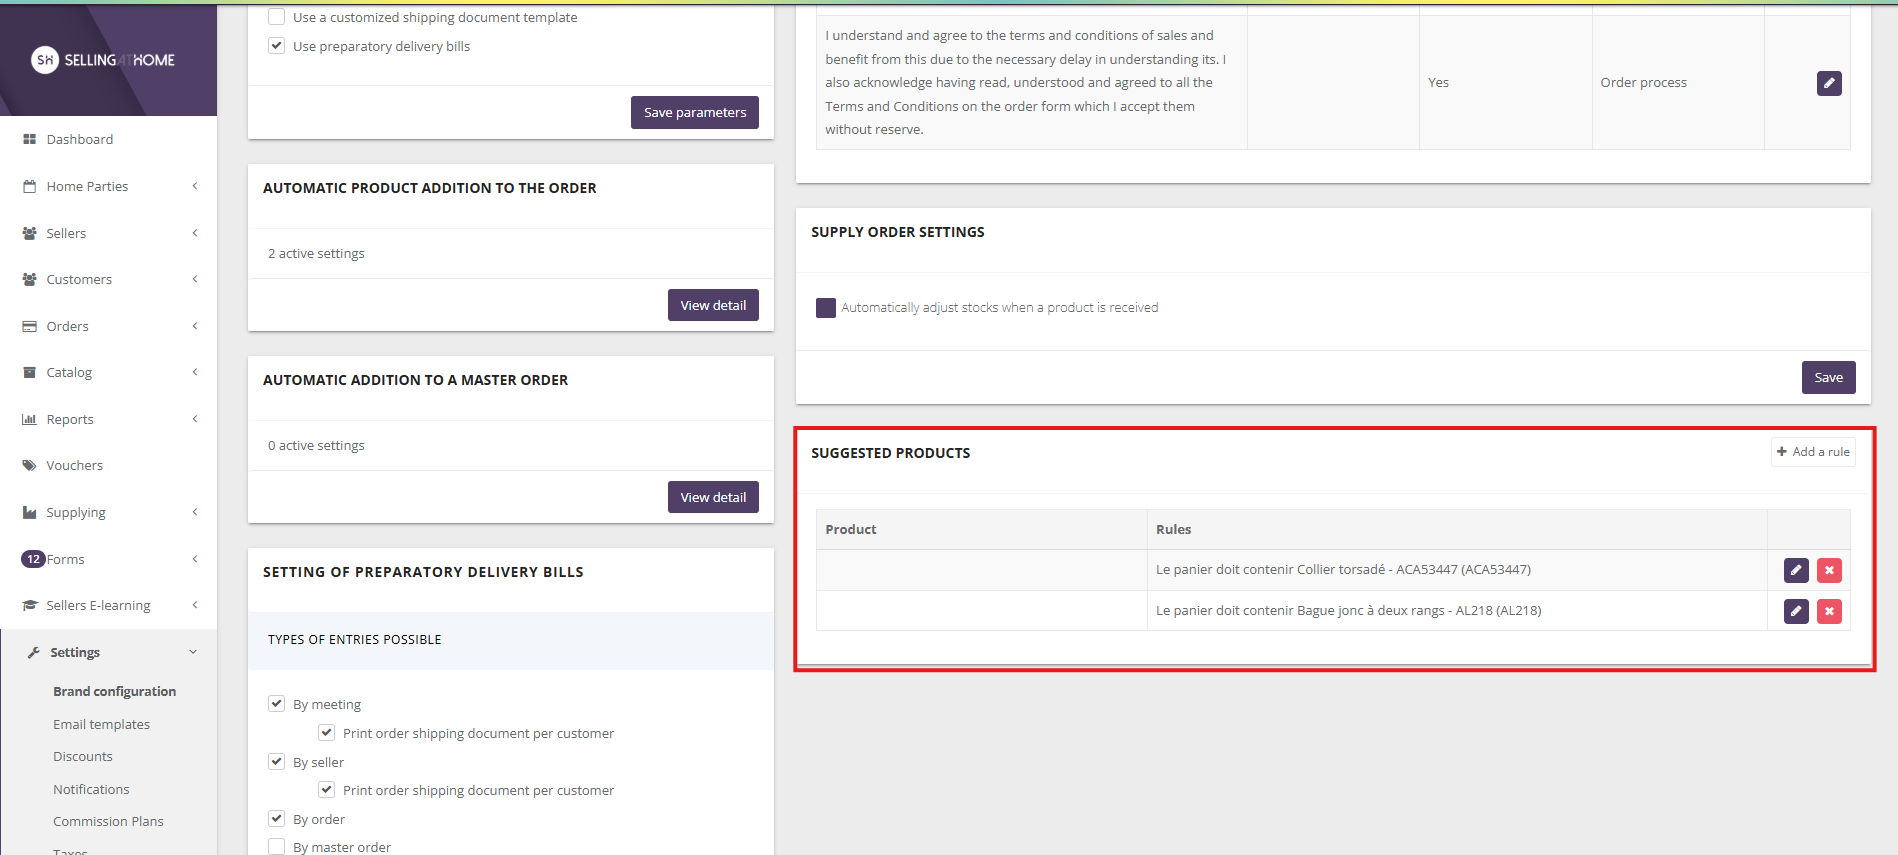Edit the terms and conditions row
Image resolution: width=1898 pixels, height=855 pixels.
click(x=1828, y=83)
